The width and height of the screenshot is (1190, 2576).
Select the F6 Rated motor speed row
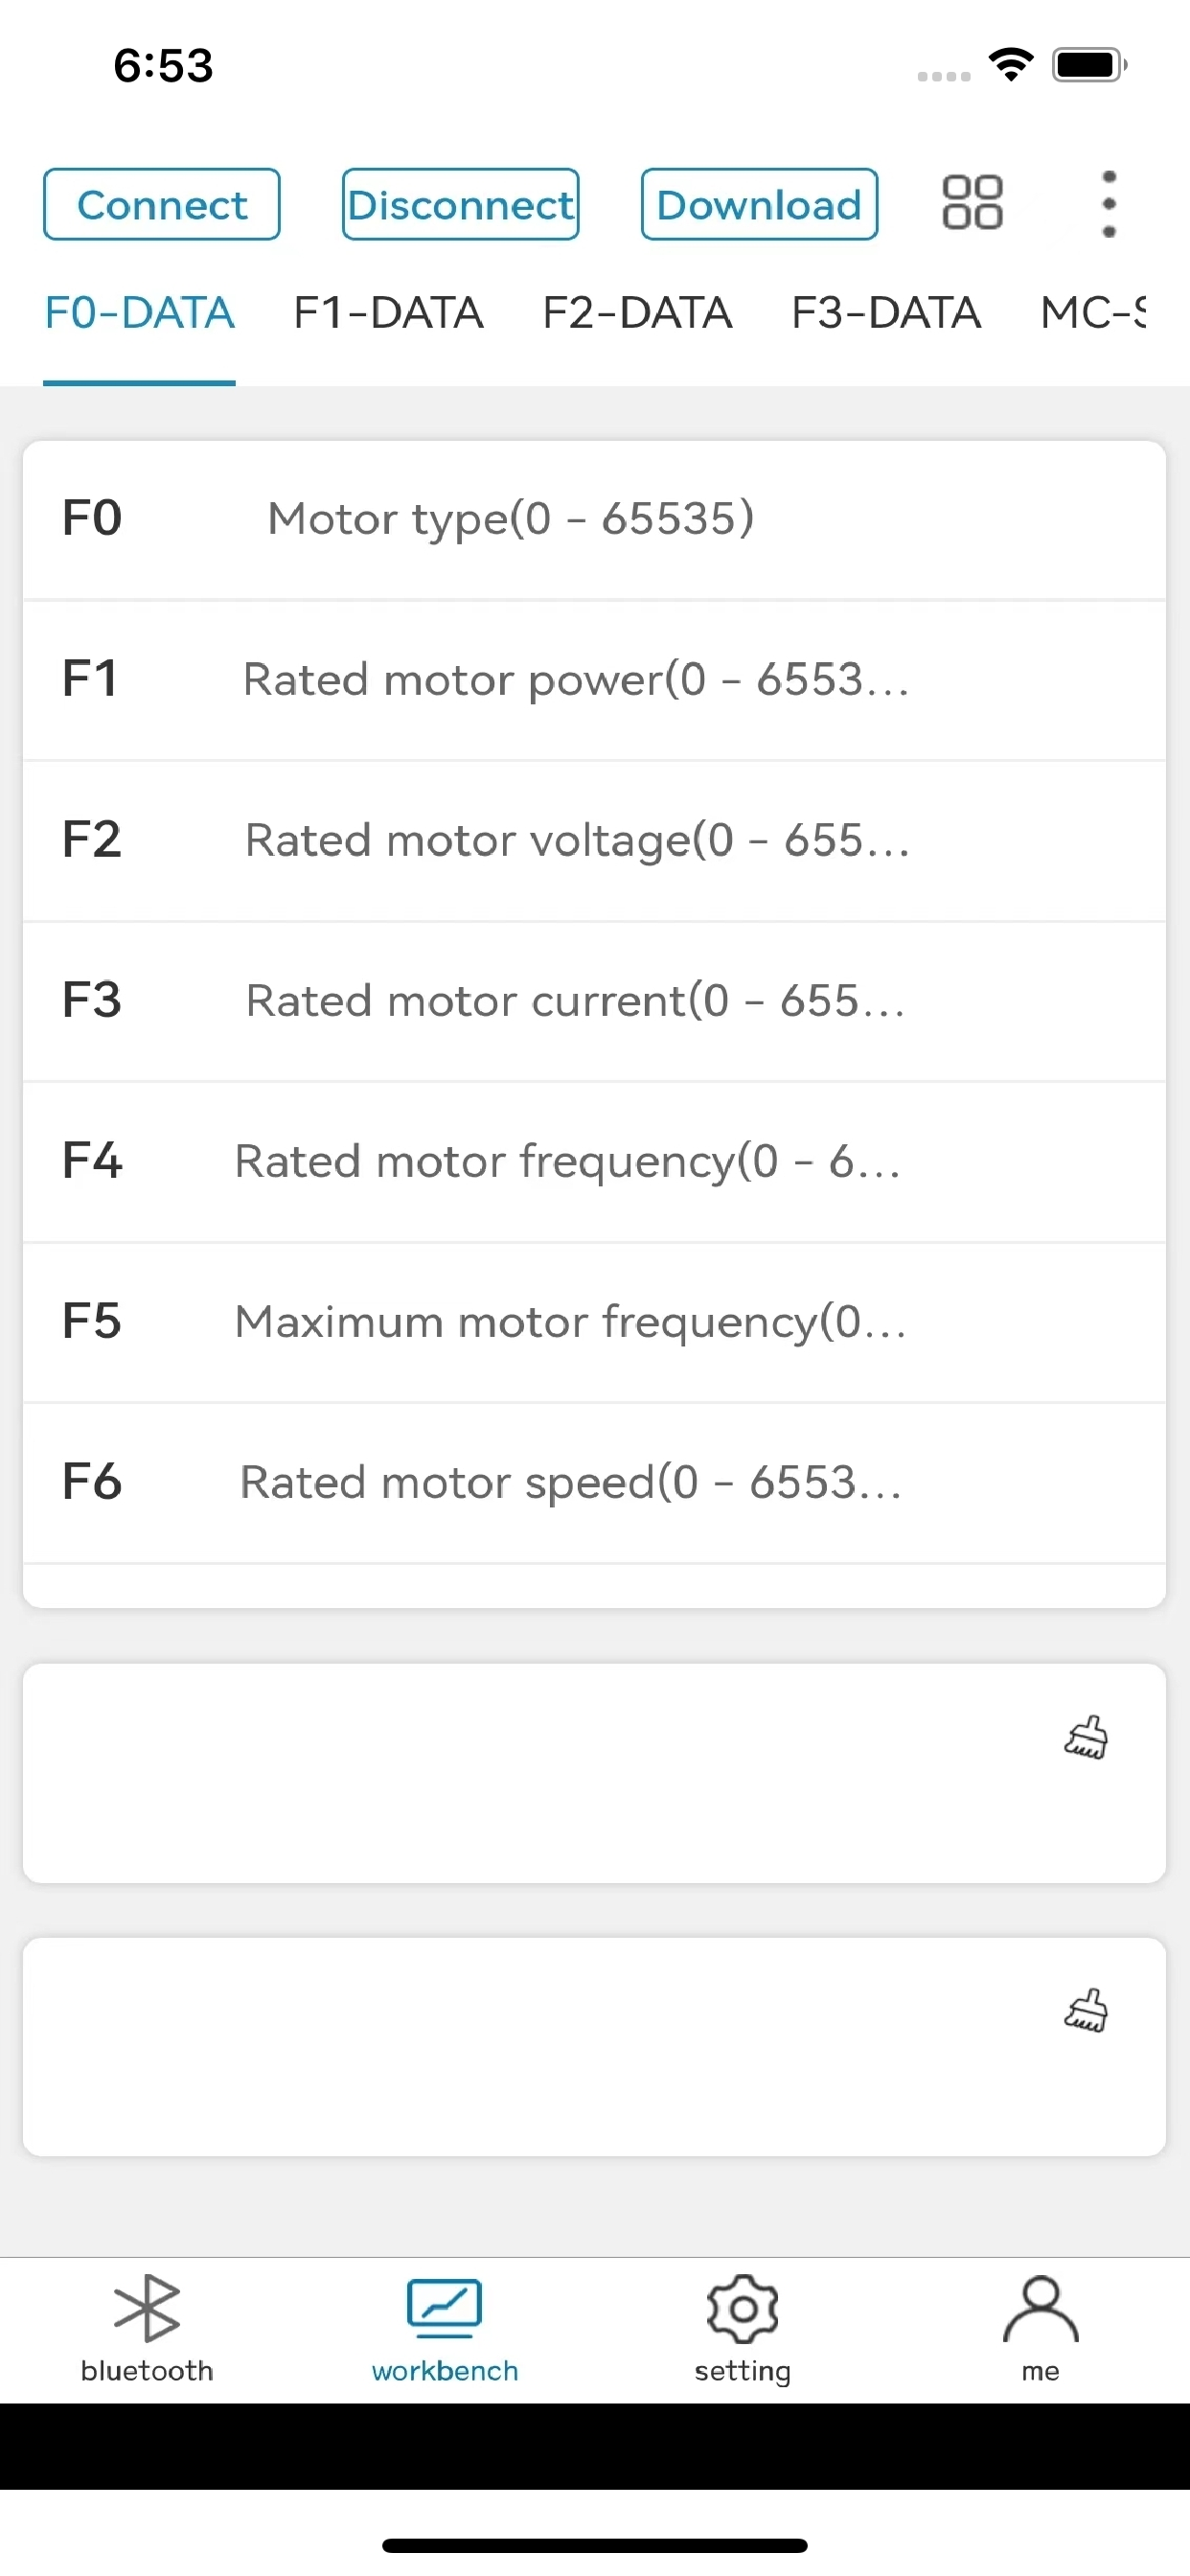tap(594, 1483)
